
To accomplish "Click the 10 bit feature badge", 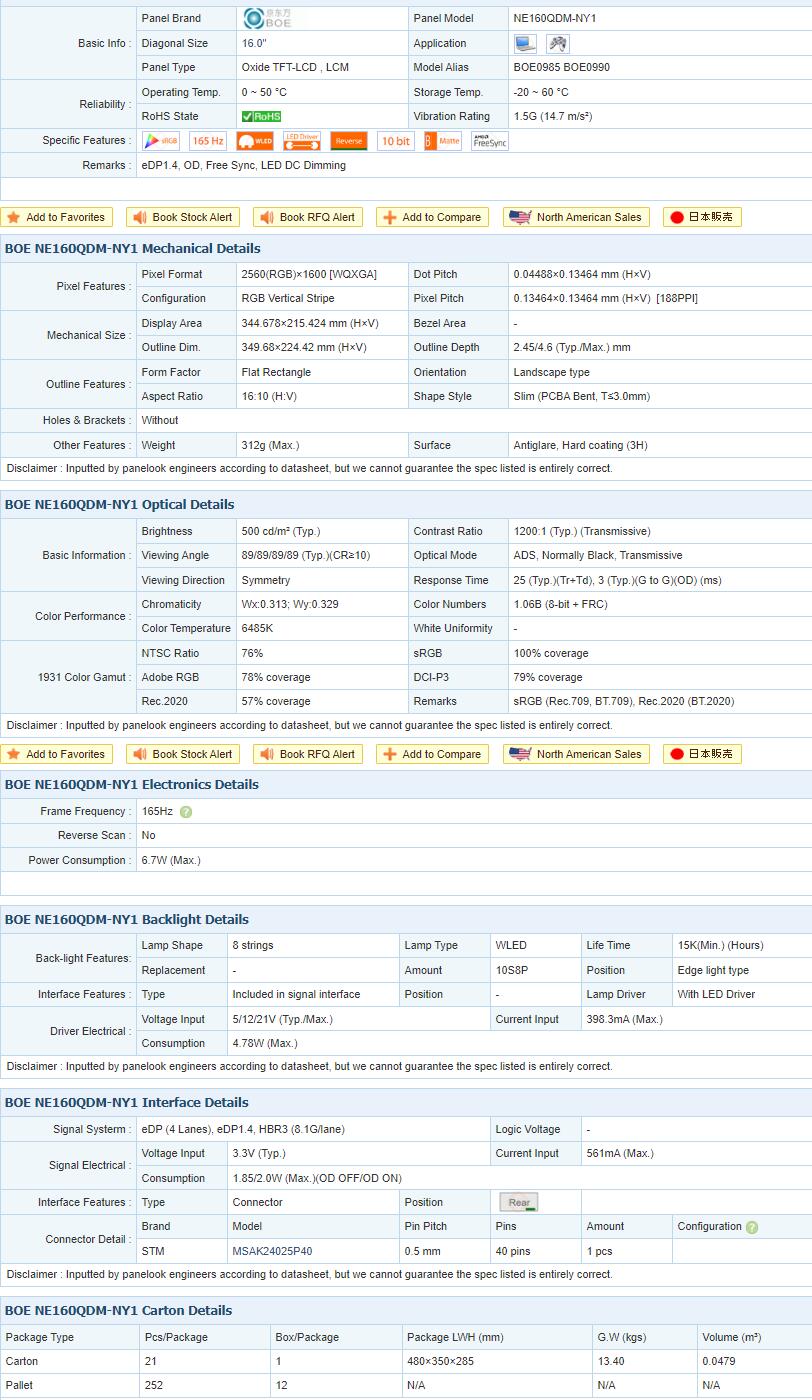I will click(396, 141).
